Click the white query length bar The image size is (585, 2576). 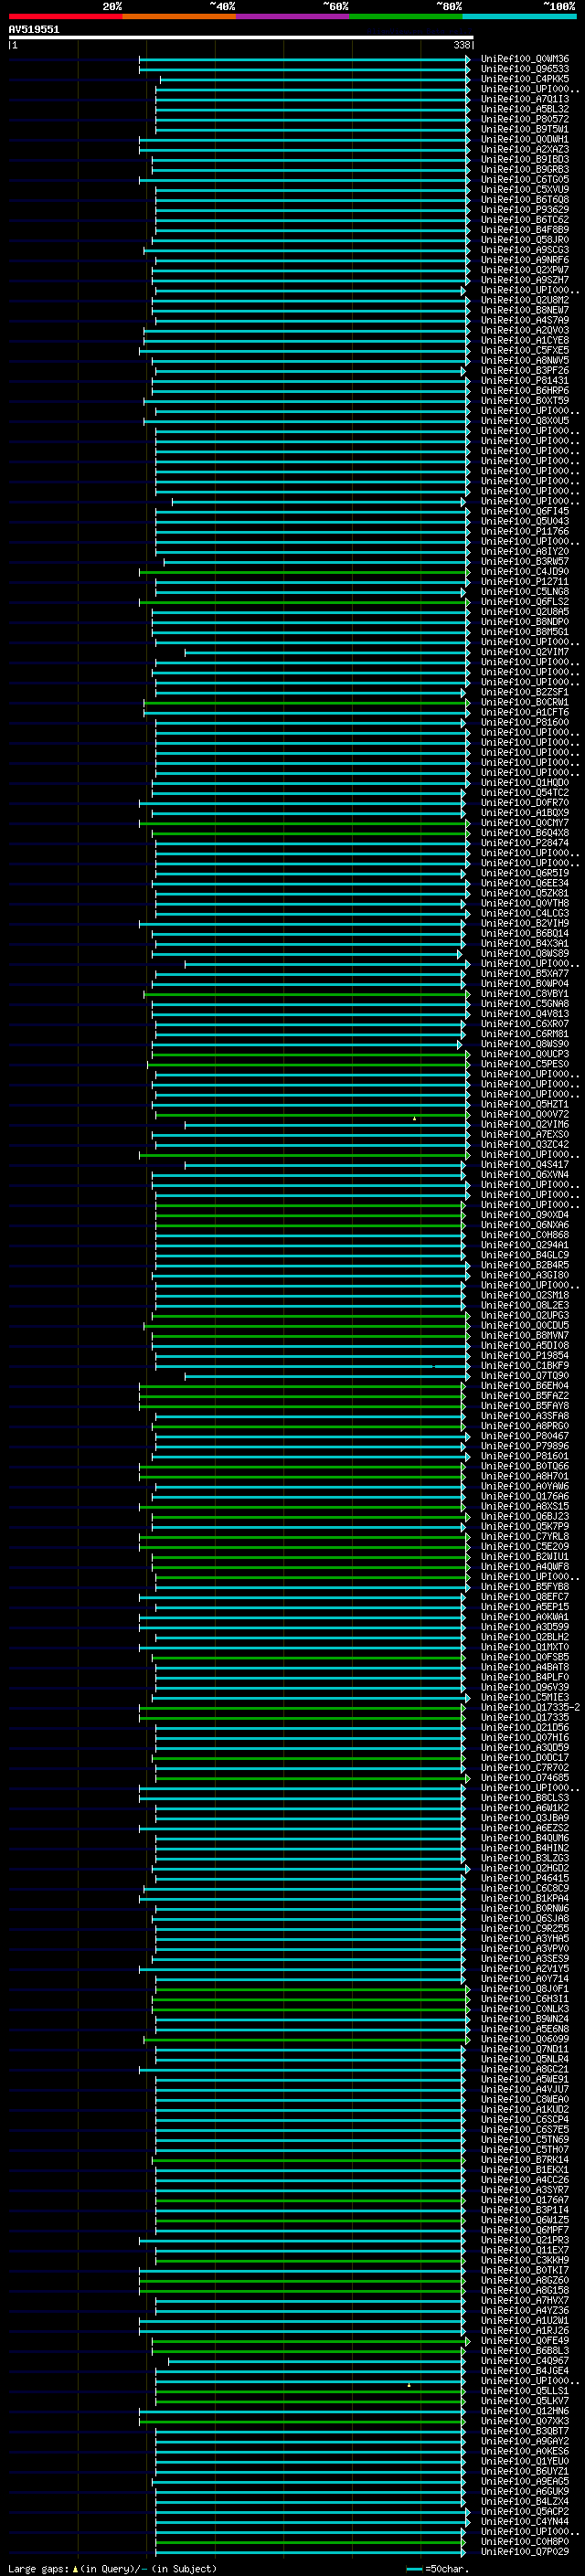[240, 37]
